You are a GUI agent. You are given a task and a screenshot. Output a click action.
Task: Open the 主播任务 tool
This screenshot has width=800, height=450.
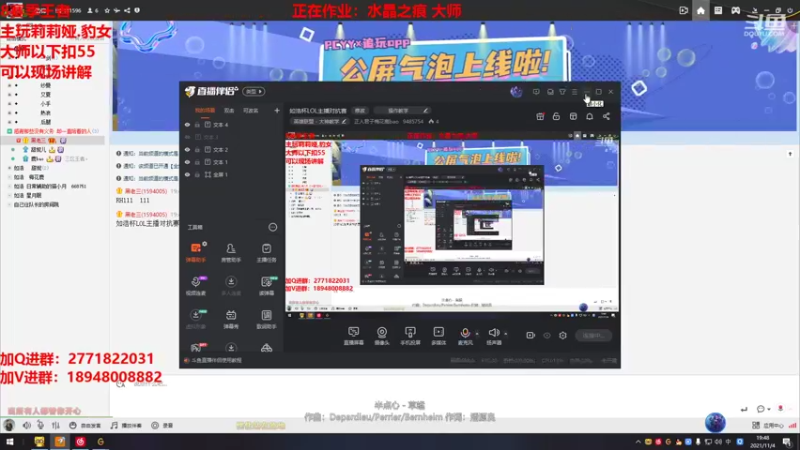click(x=266, y=253)
